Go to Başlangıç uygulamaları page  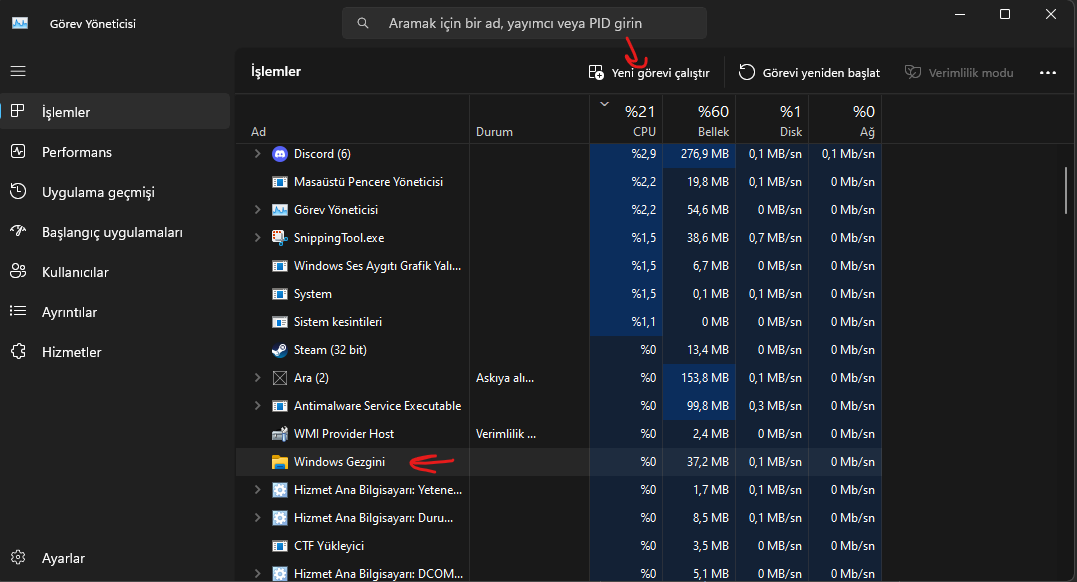pos(115,232)
